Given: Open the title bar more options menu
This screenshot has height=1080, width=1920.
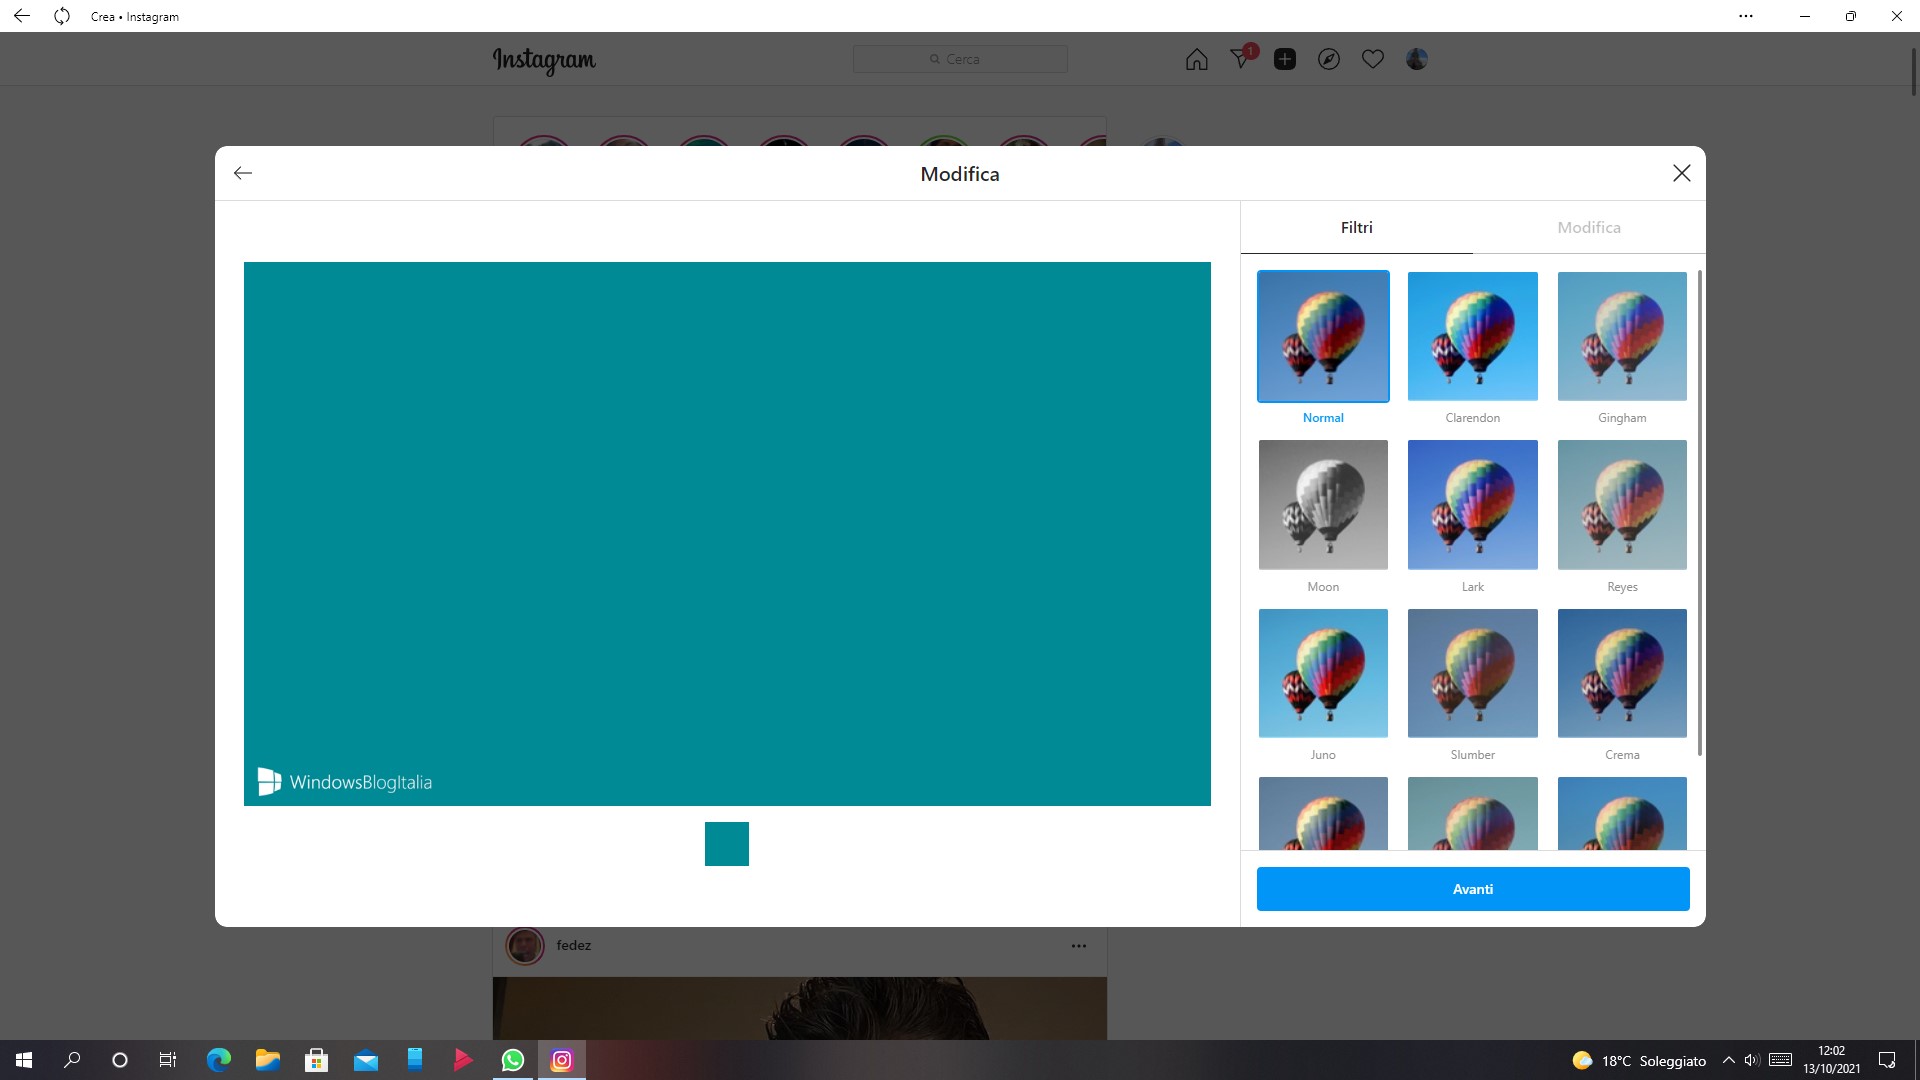Looking at the screenshot, I should click(x=1746, y=16).
